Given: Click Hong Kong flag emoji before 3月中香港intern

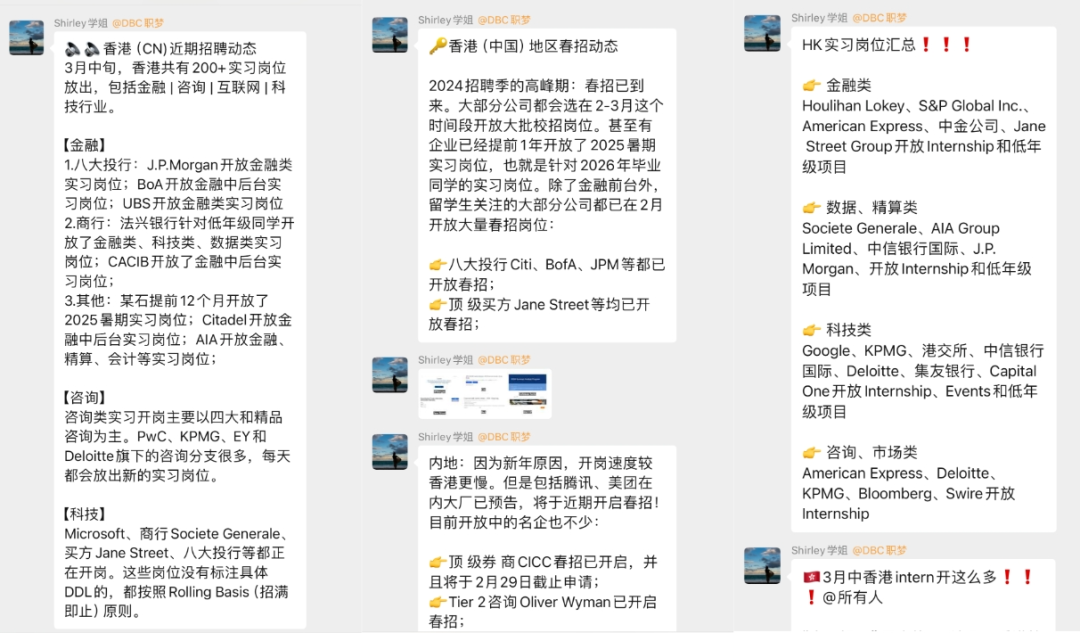Looking at the screenshot, I should pos(811,577).
